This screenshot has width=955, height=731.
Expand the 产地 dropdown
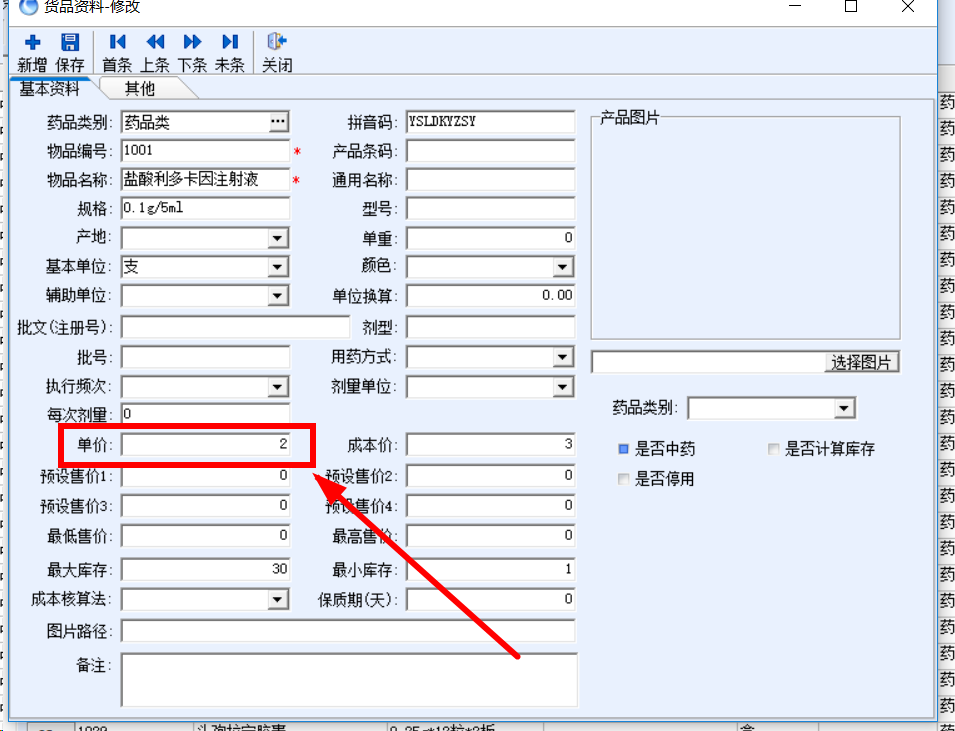point(278,238)
